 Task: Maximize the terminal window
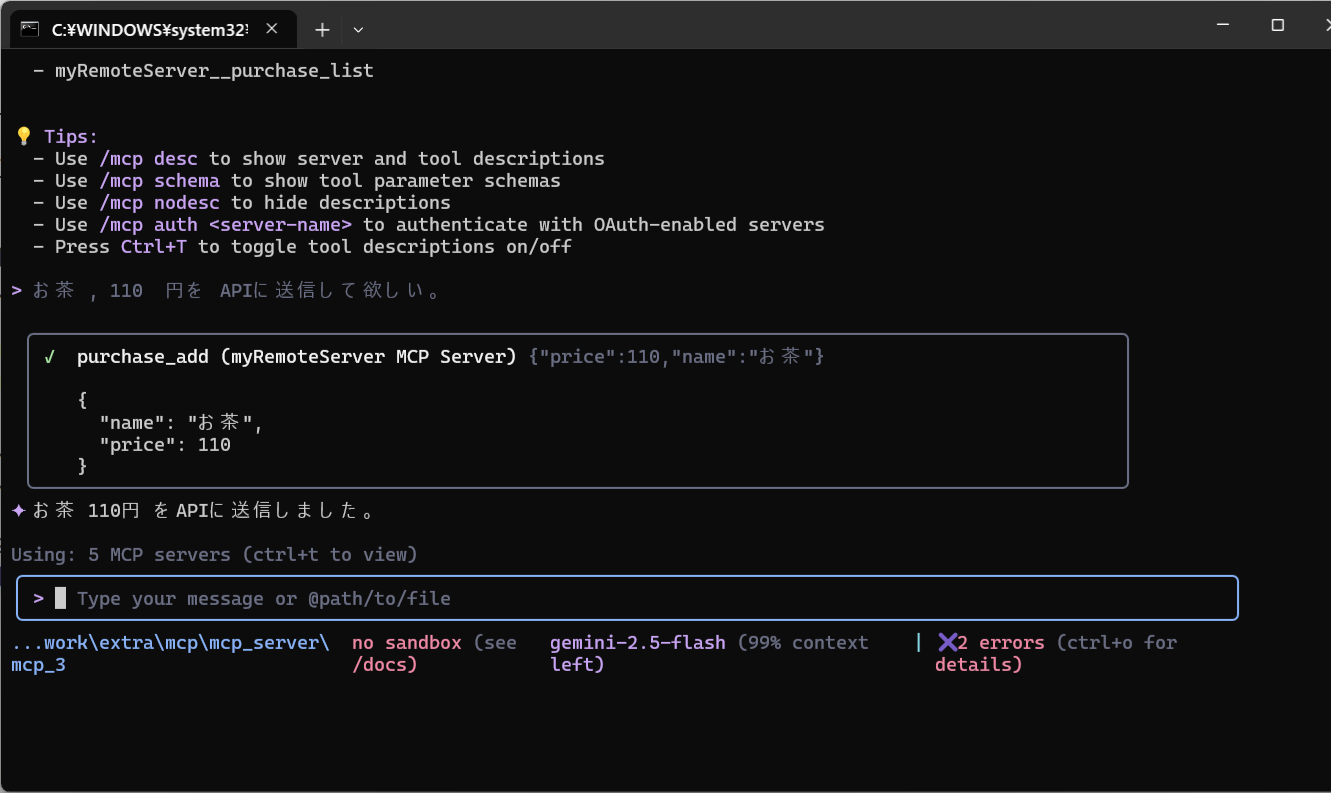[x=1277, y=25]
